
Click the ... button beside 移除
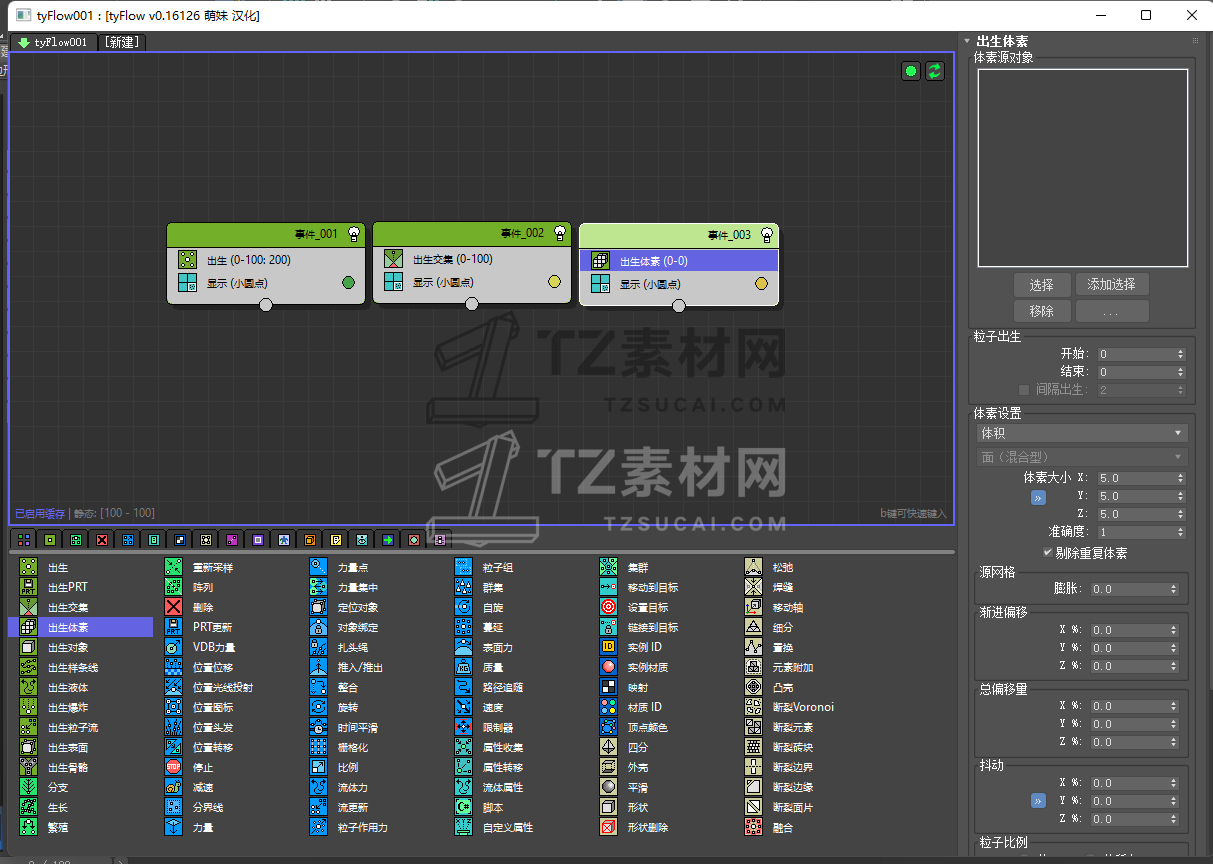click(1111, 311)
